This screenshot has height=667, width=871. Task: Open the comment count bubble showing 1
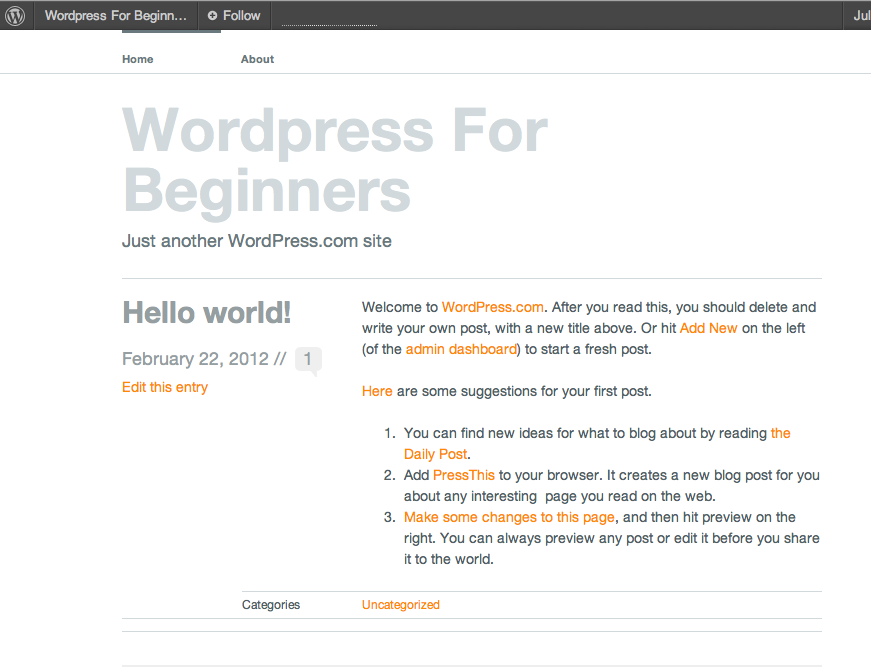pos(308,359)
